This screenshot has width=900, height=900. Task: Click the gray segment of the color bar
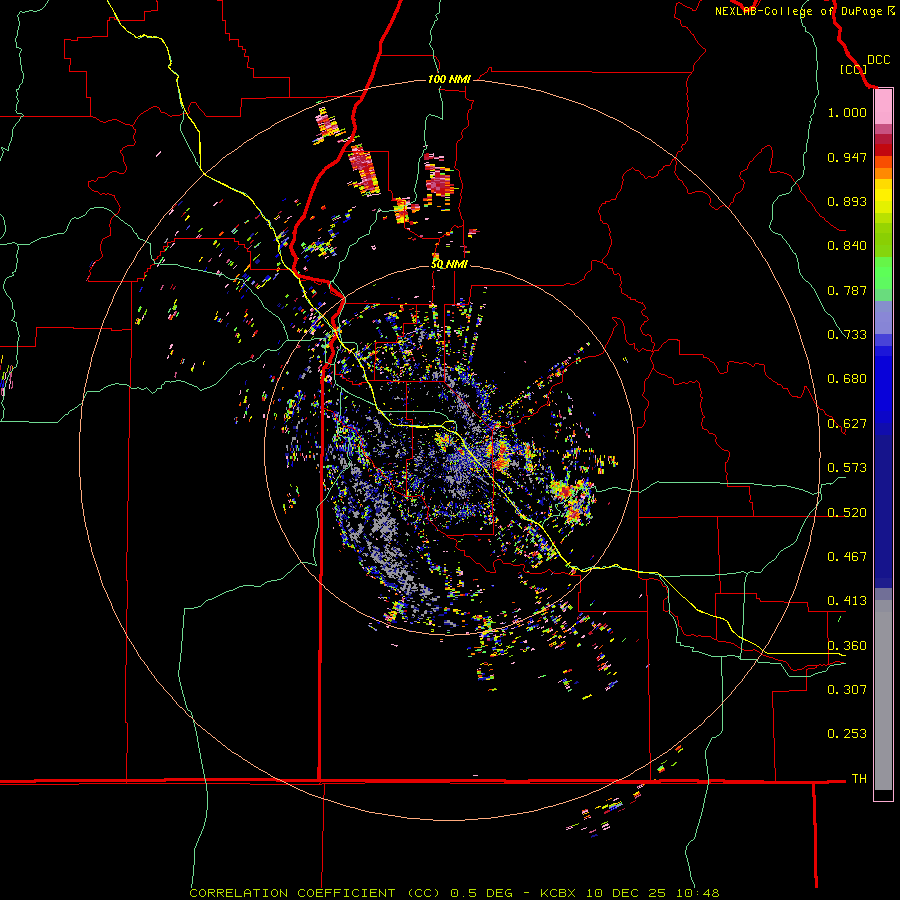coord(883,695)
